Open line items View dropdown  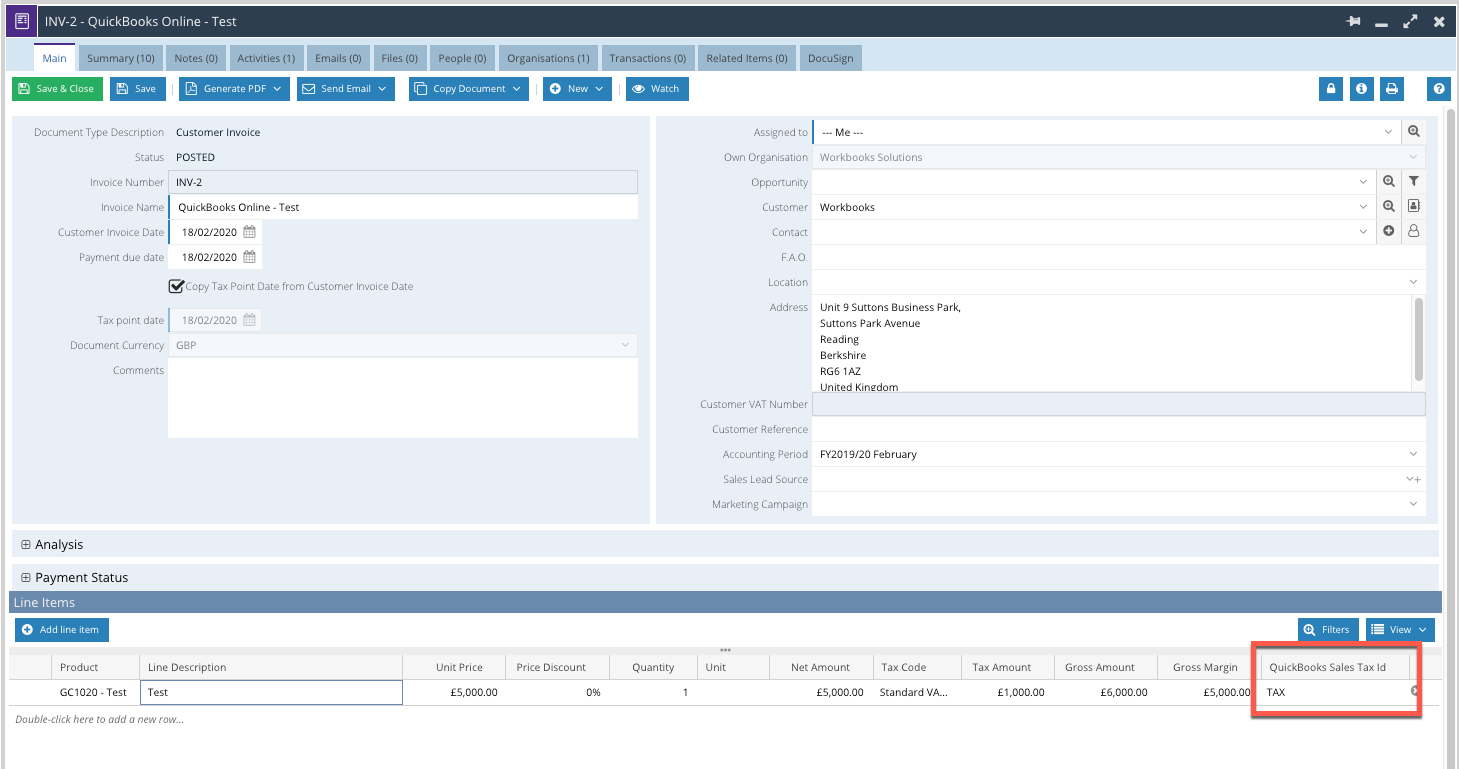(1400, 630)
